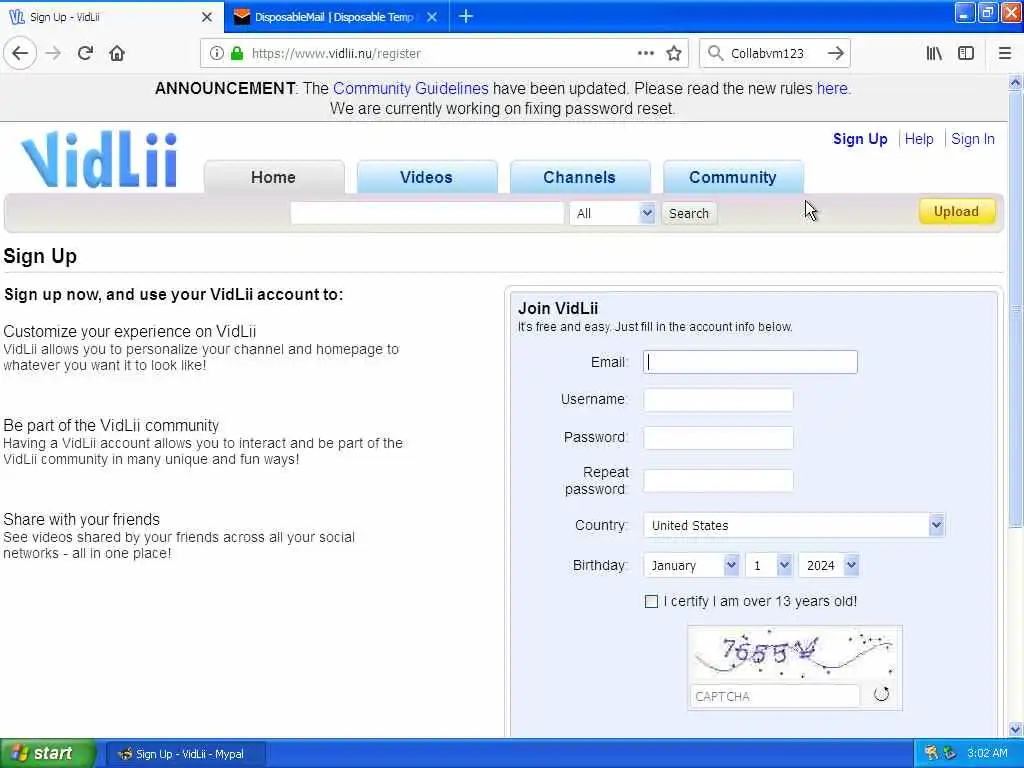
Task: Bookmark this page with the star icon
Action: coord(674,54)
